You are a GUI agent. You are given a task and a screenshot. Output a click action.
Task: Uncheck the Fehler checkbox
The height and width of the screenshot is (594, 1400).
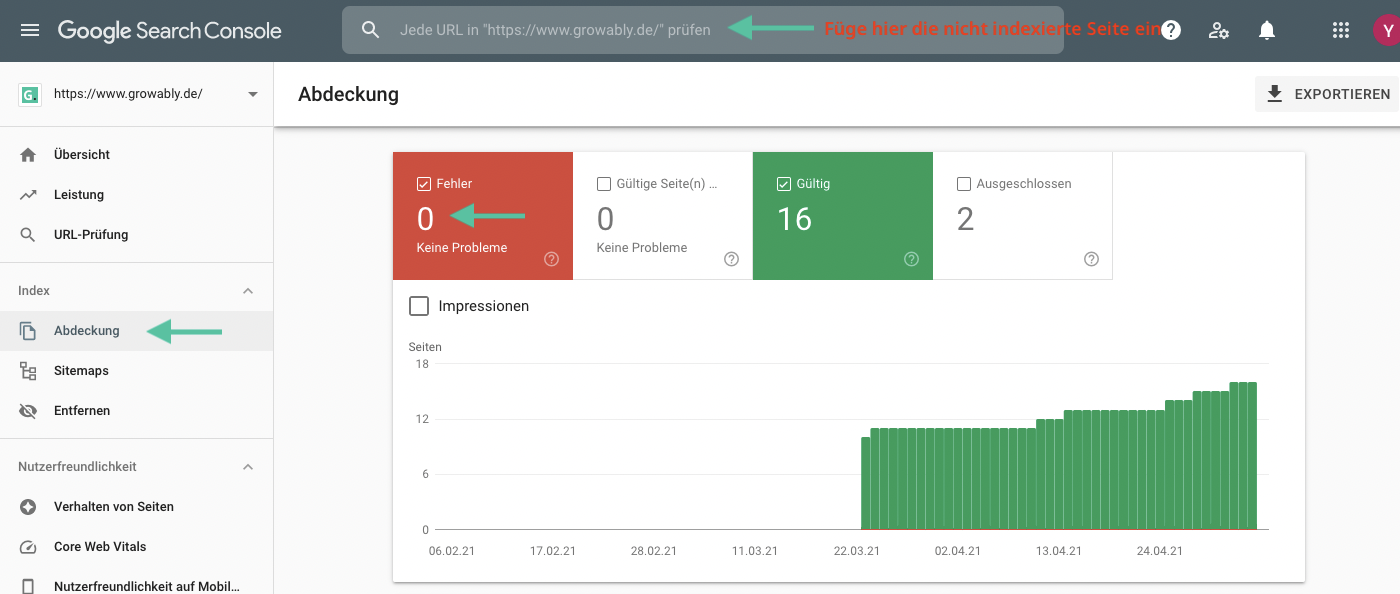pyautogui.click(x=424, y=184)
